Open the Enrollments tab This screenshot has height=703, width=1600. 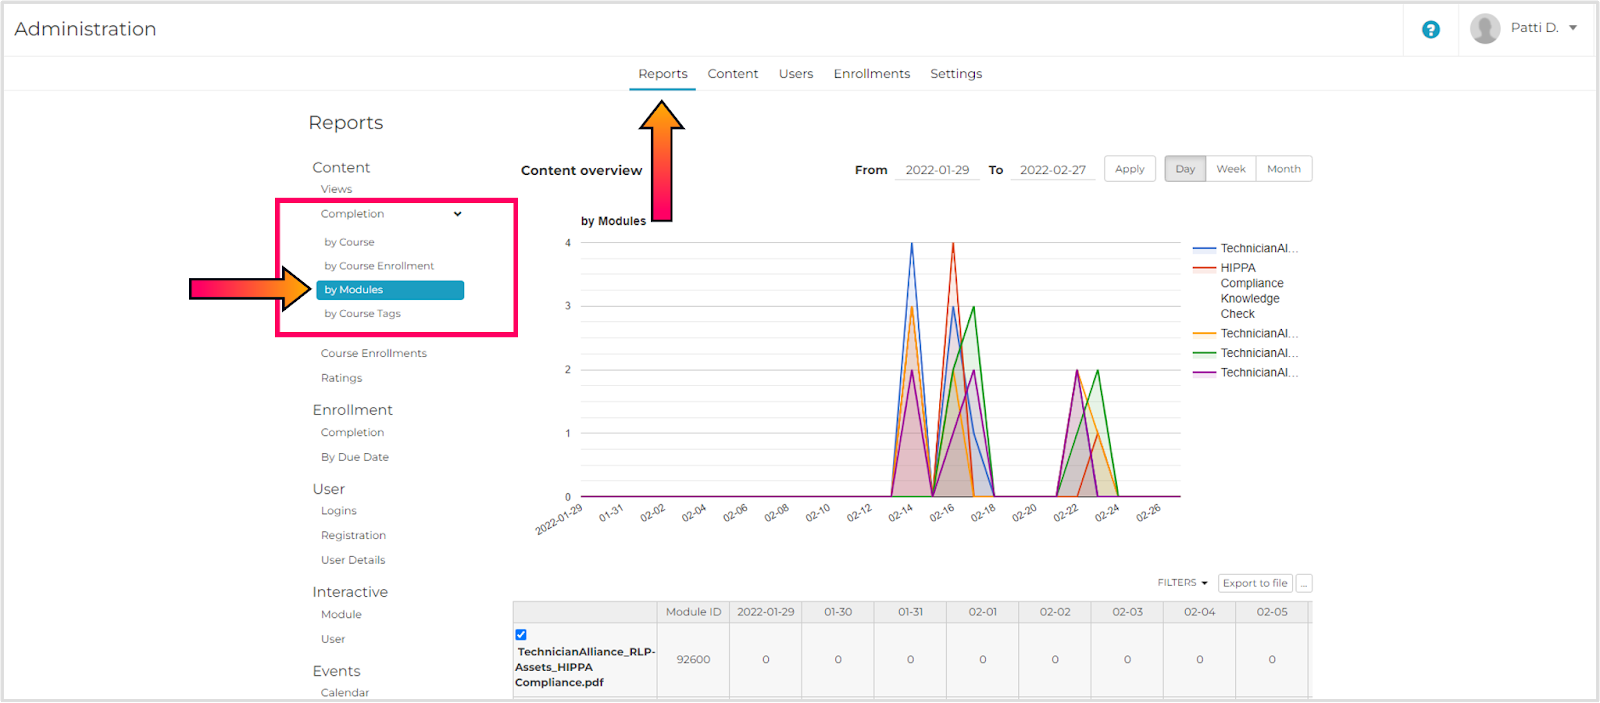coord(872,74)
